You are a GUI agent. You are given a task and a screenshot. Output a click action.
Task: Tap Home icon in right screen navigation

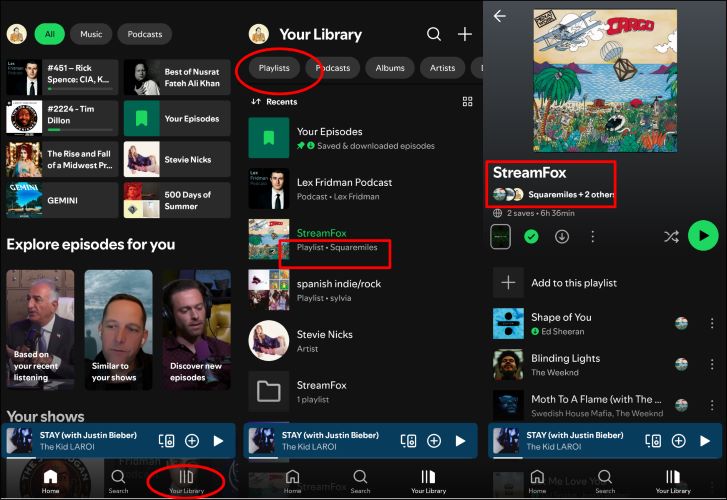tap(537, 481)
